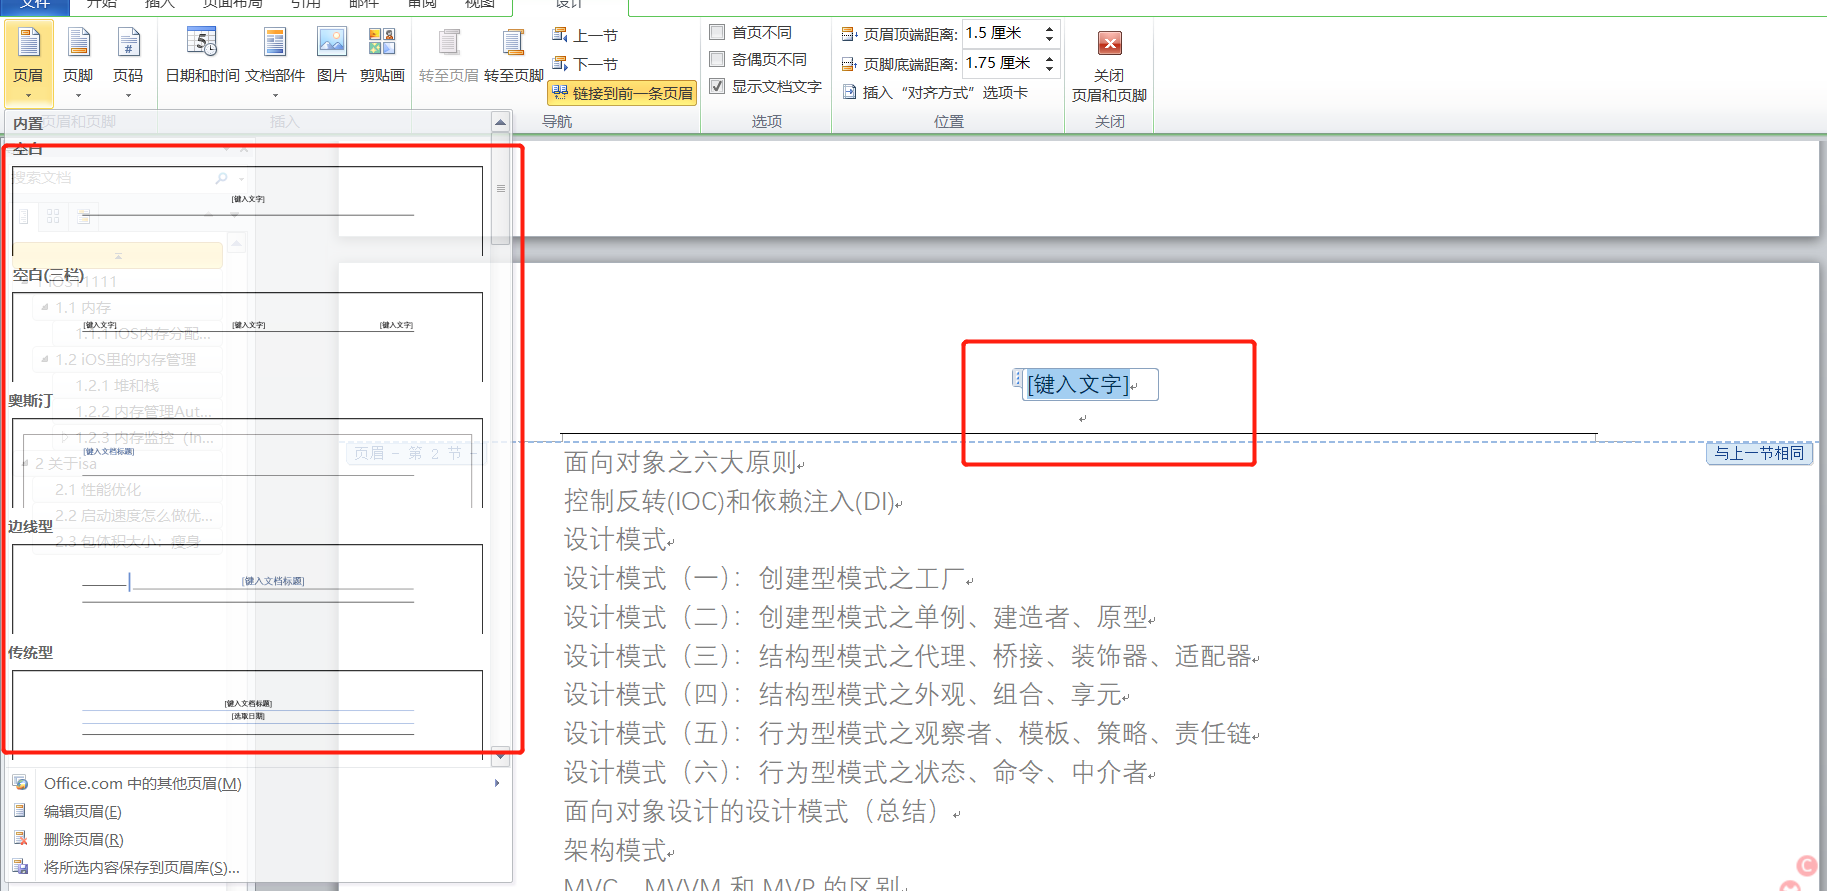1827x891 pixels.
Task: Increase header top distance with up arrow
Action: click(x=1049, y=28)
